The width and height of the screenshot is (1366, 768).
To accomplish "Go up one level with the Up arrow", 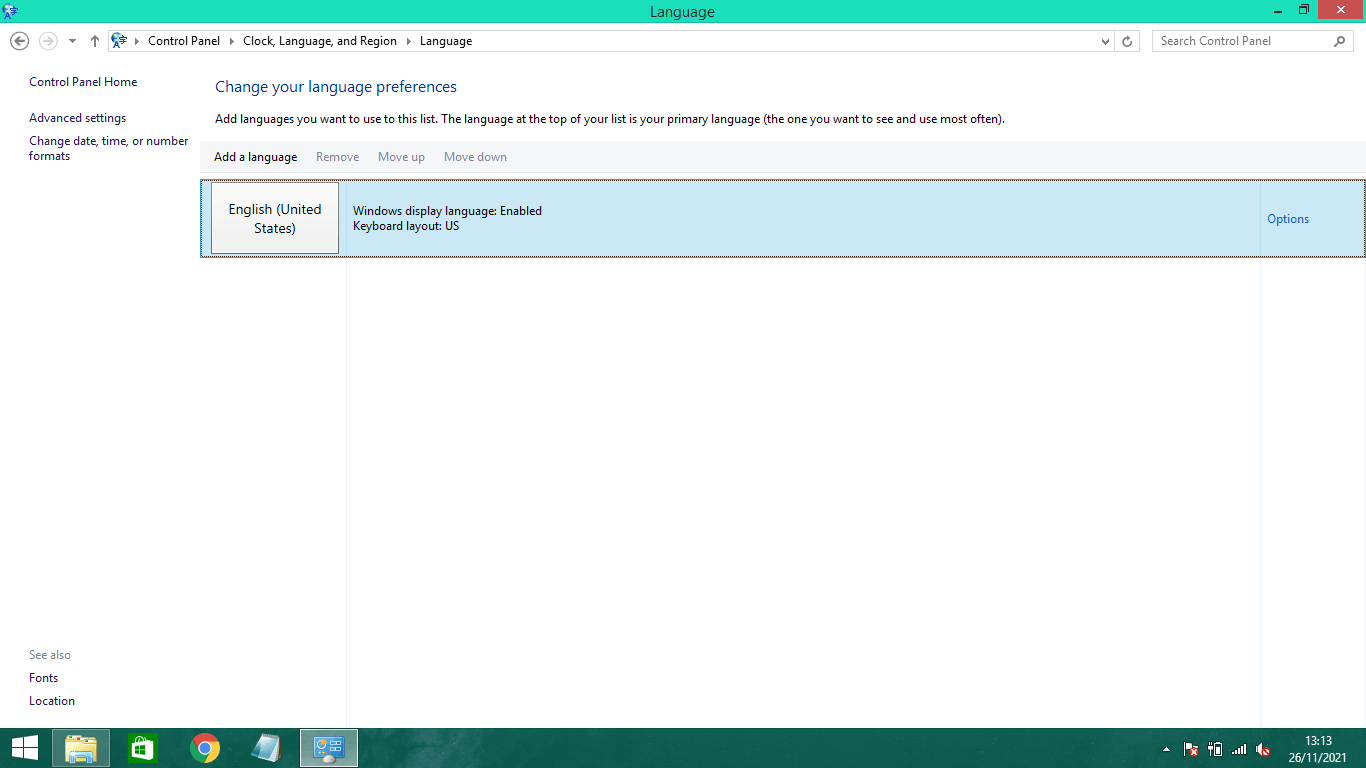I will [95, 41].
